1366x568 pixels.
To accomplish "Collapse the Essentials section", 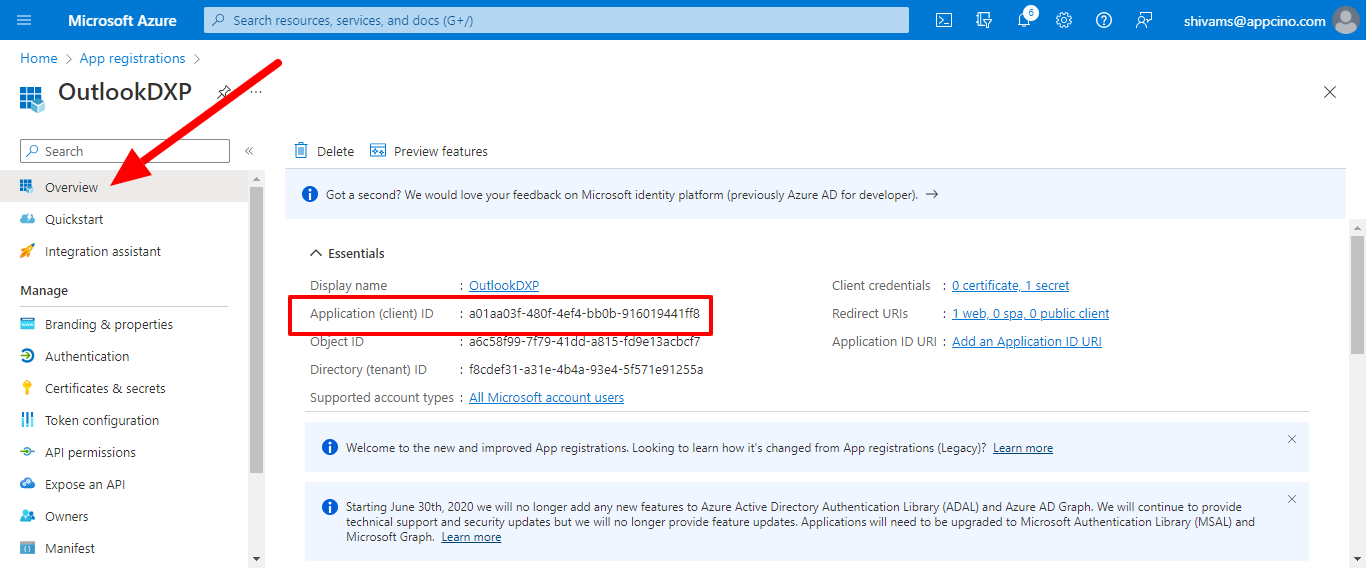I will click(316, 254).
